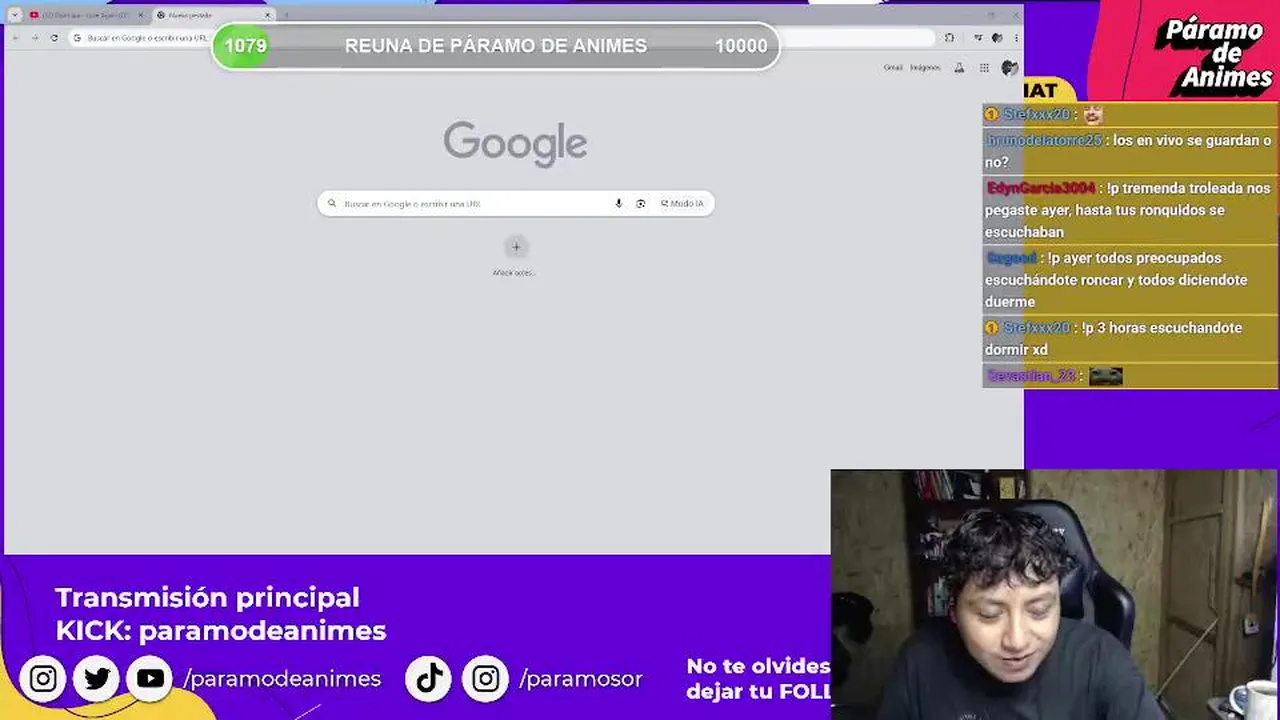
Task: Add a shortcut with plus tile
Action: 516,247
